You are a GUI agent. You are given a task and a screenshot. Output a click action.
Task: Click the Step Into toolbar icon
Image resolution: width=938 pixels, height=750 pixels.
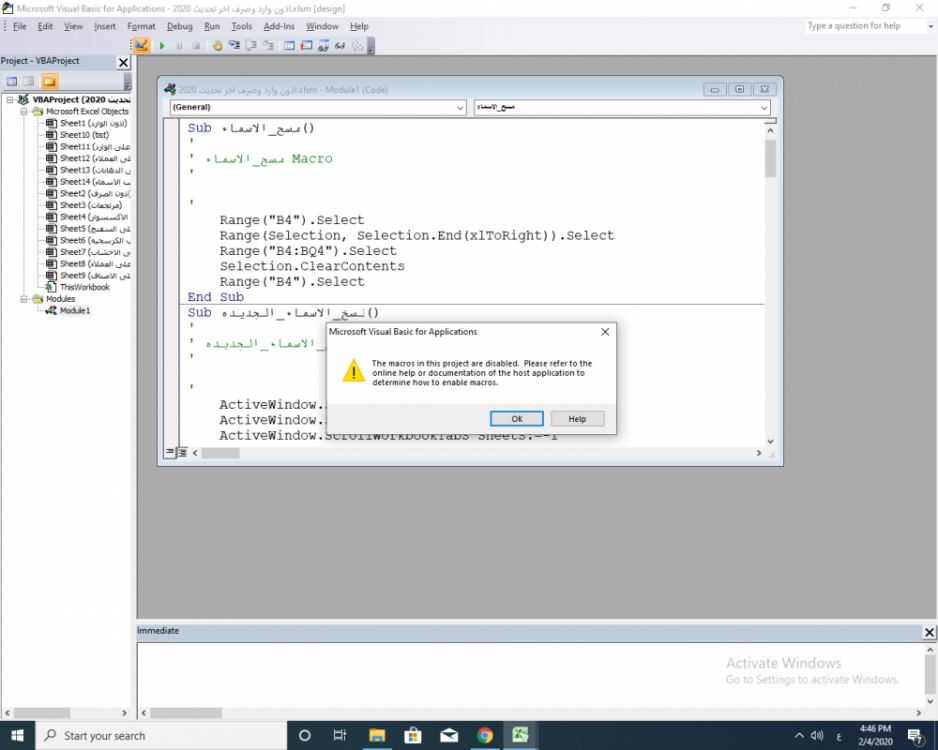234,45
